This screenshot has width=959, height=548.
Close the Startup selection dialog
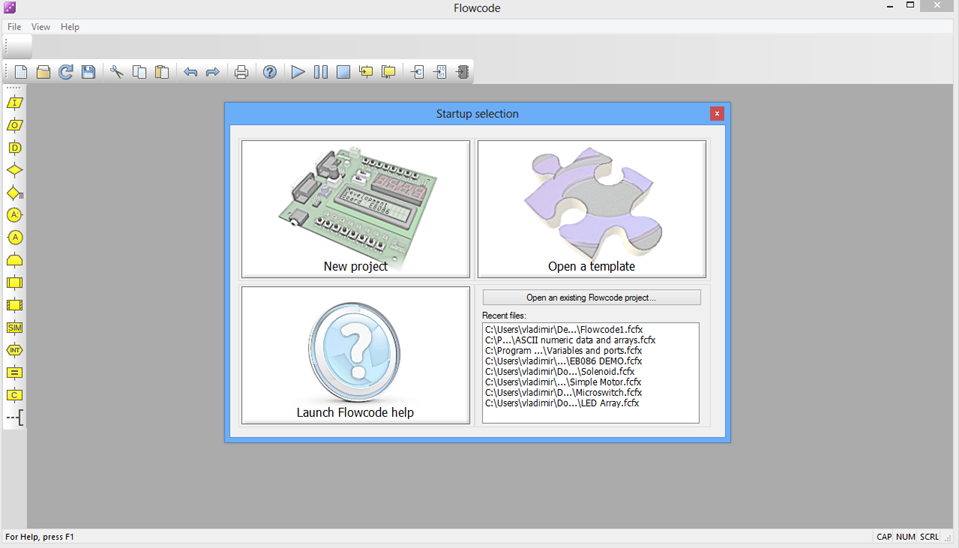[717, 114]
